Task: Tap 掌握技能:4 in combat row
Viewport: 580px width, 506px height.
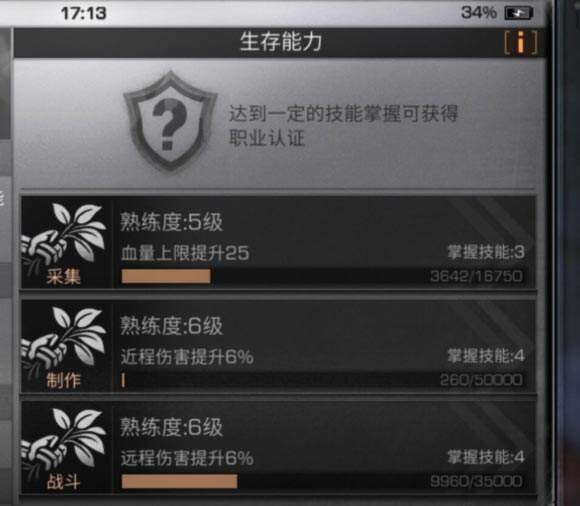Action: pos(486,457)
